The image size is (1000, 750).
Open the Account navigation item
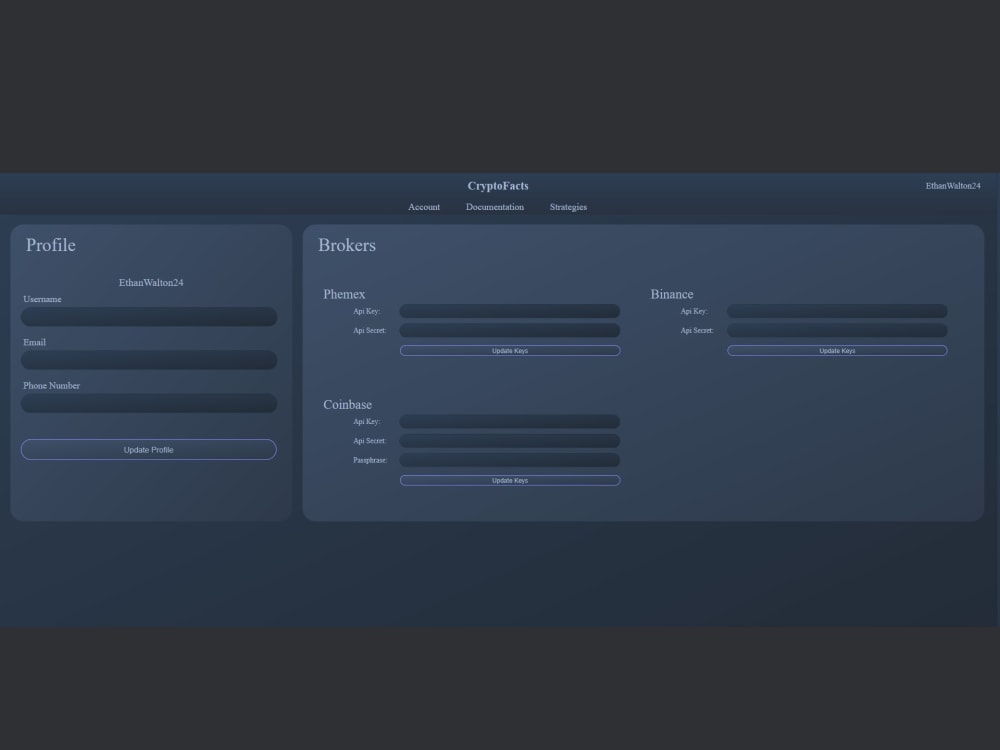[424, 207]
